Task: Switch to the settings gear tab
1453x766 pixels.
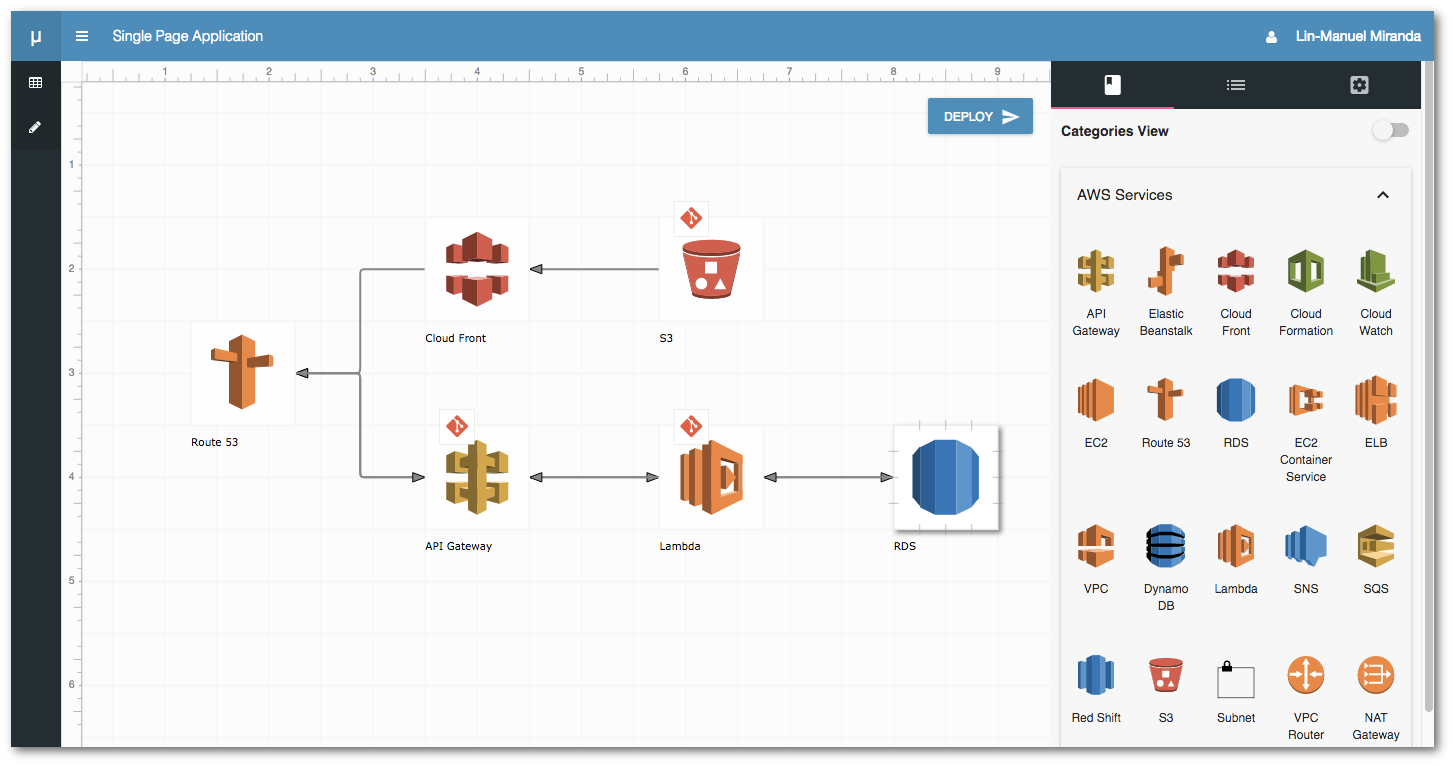Action: (1359, 85)
